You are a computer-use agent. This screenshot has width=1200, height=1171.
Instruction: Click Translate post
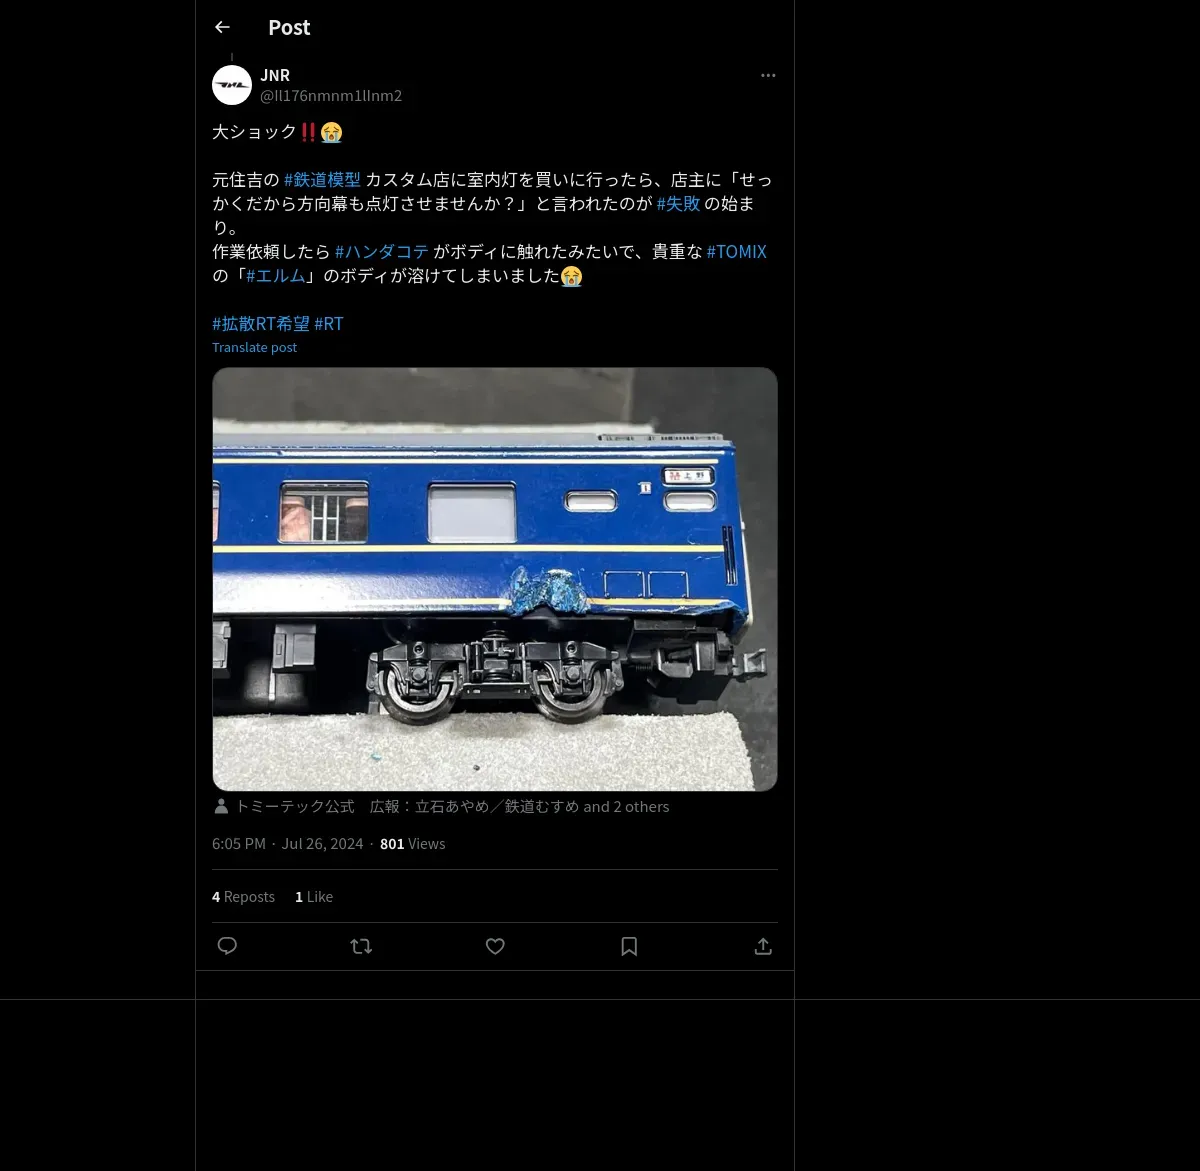click(254, 347)
